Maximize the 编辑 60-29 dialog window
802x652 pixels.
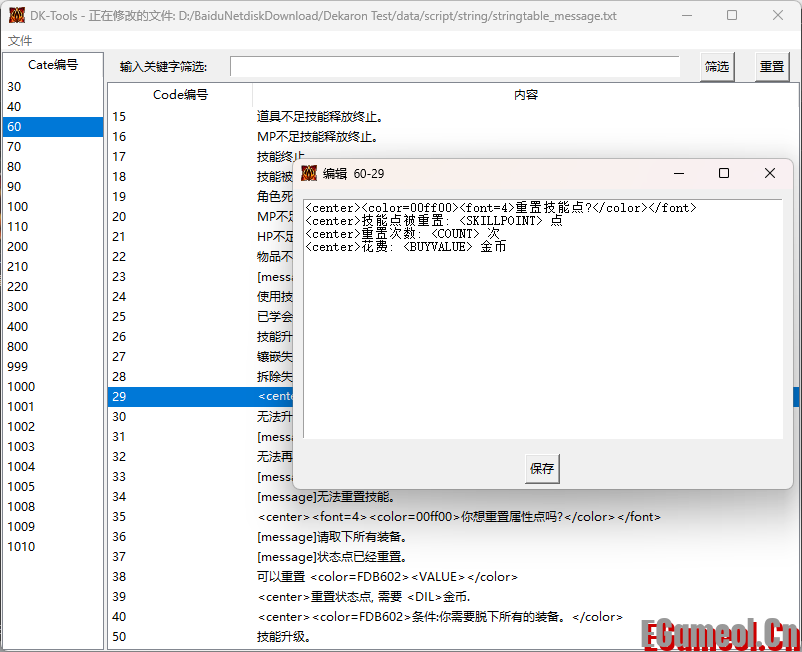tap(724, 173)
